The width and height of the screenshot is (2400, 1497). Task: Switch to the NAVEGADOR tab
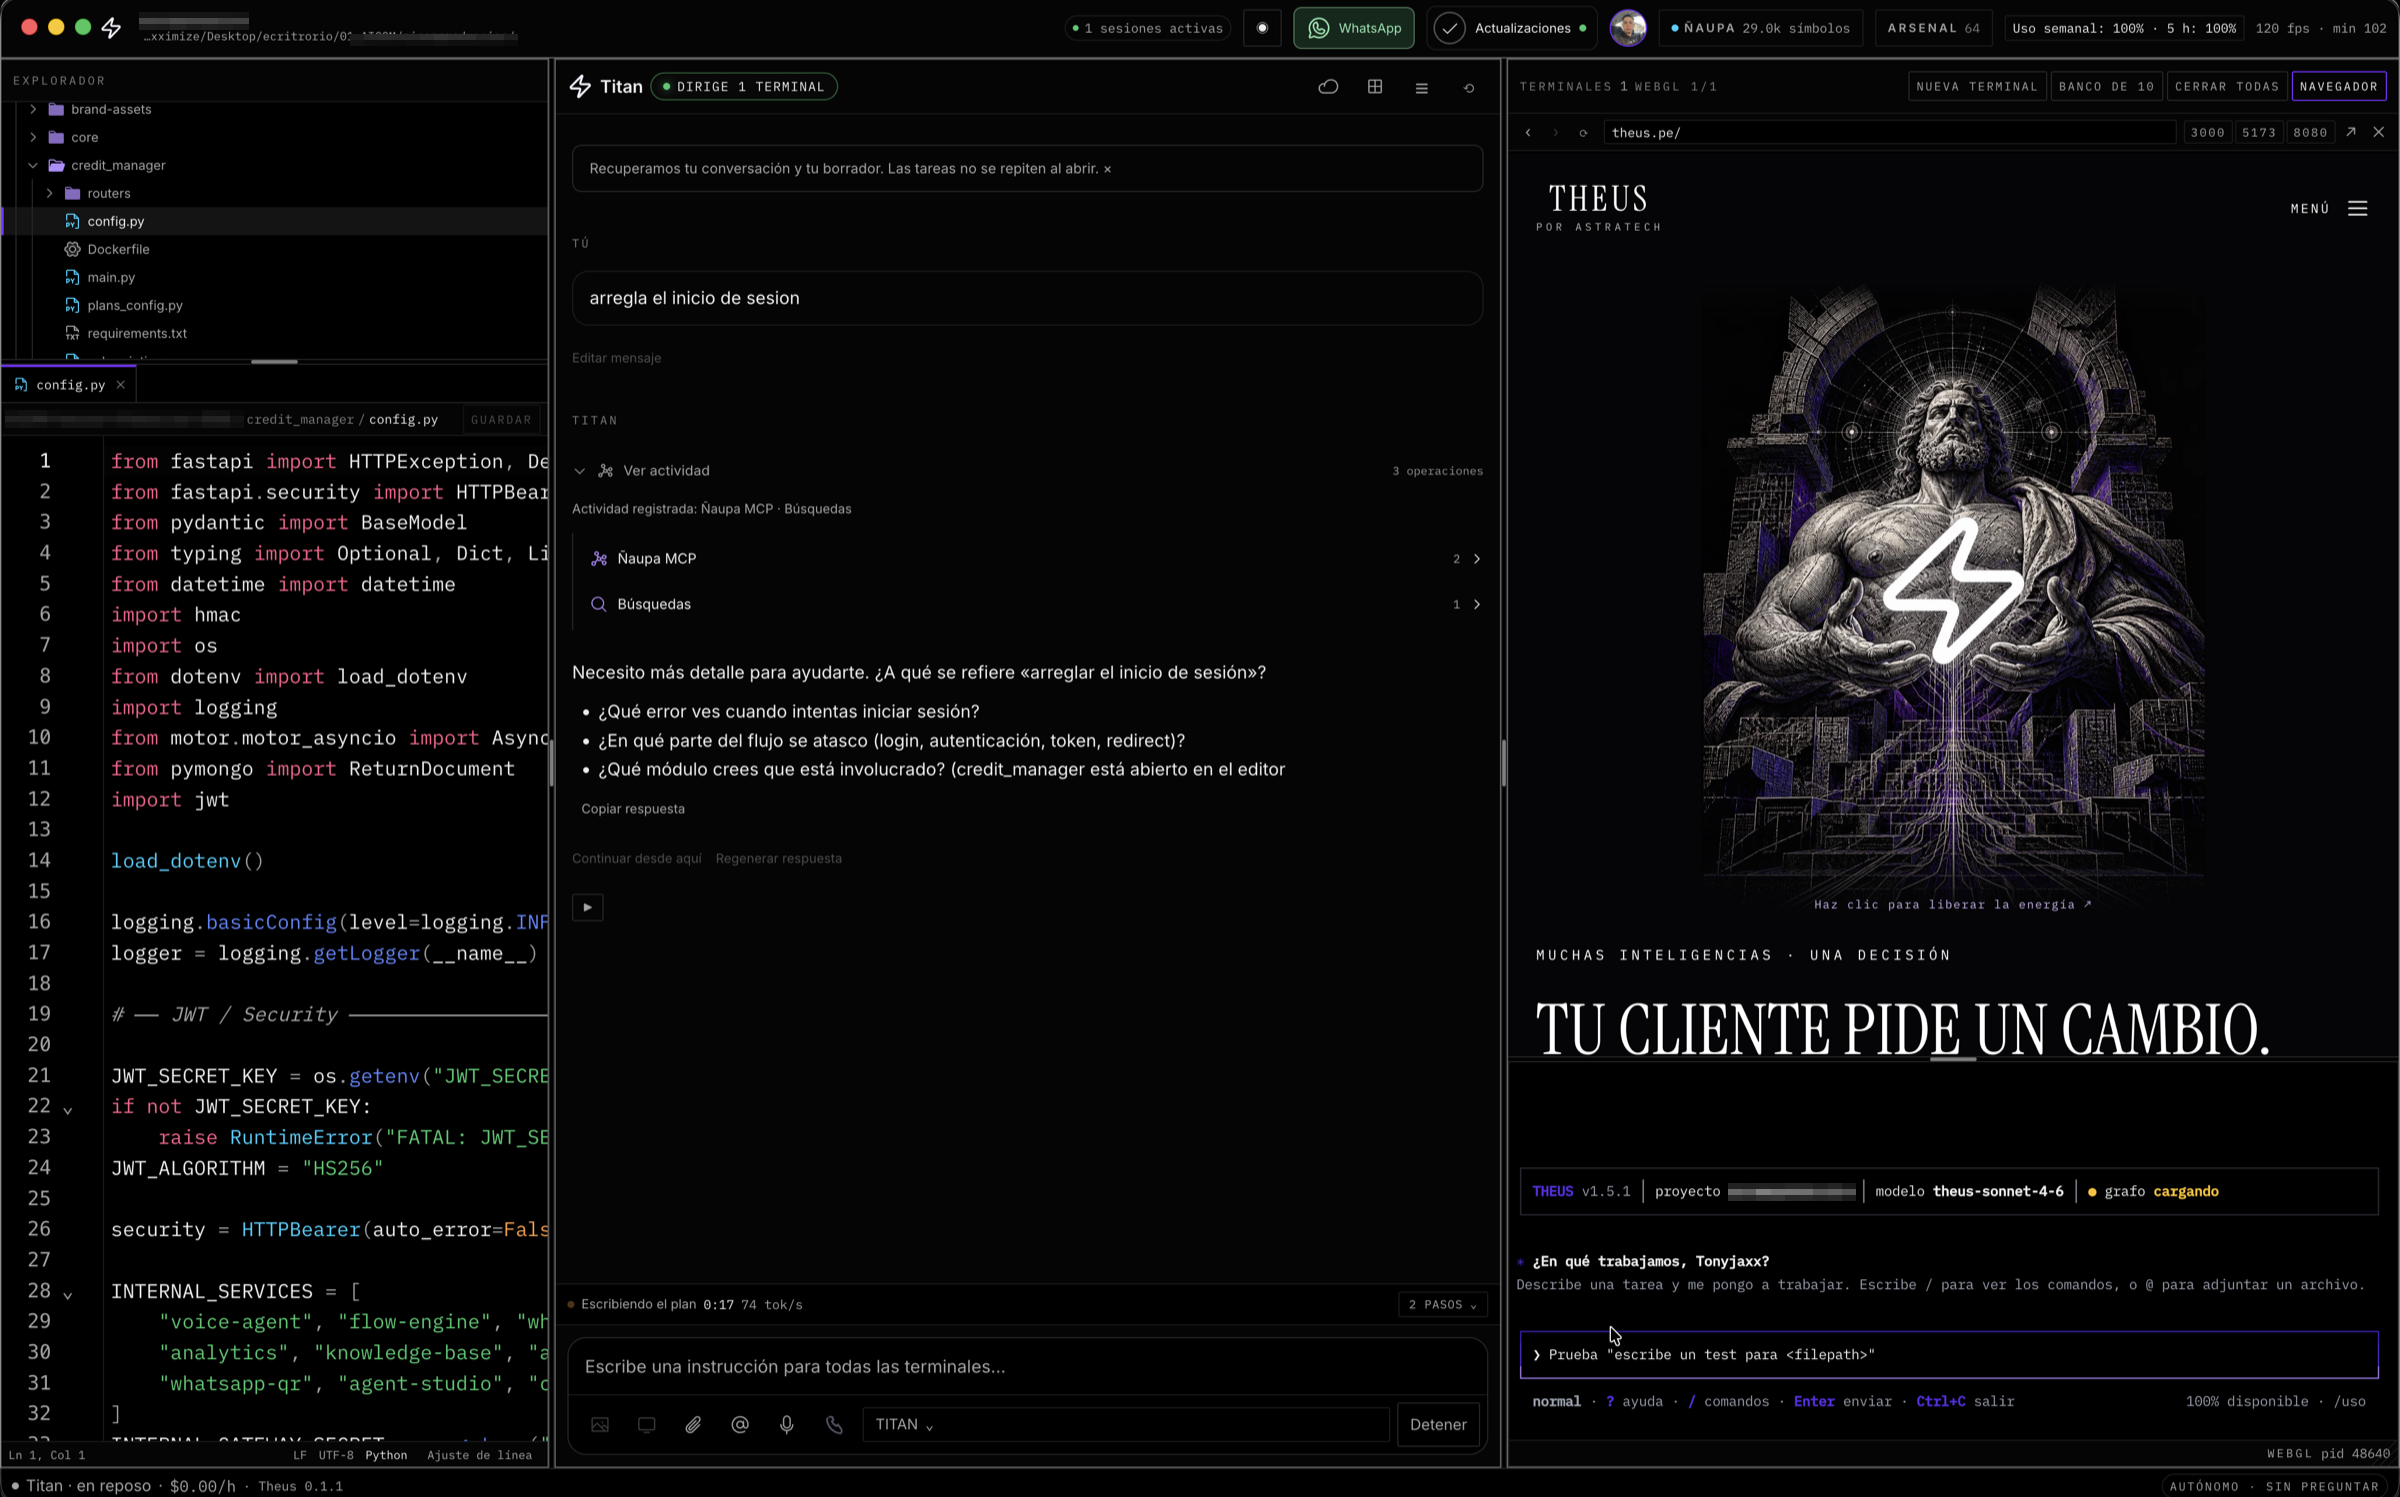(2338, 86)
